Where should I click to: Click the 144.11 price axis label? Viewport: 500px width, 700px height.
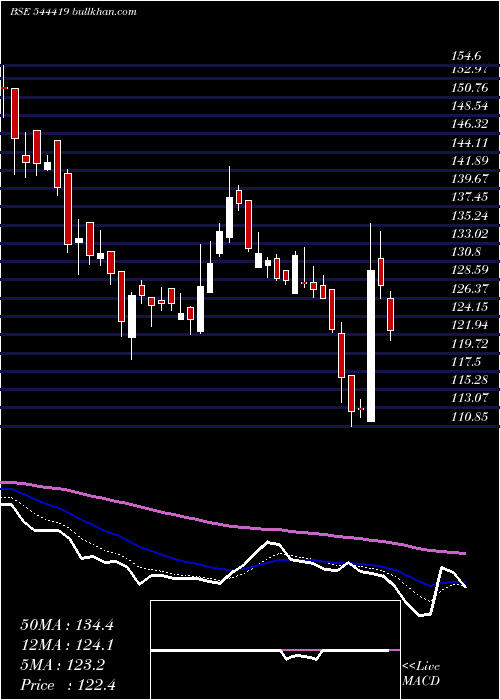pyautogui.click(x=470, y=143)
